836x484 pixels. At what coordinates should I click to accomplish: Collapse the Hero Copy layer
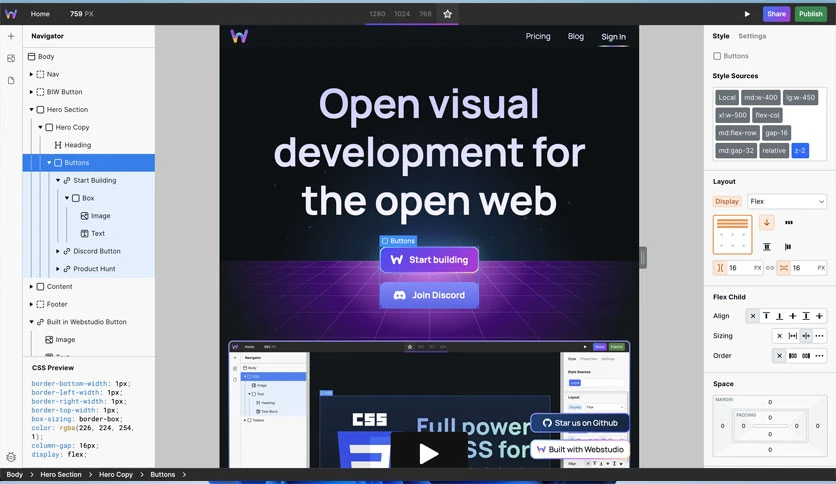(x=40, y=127)
